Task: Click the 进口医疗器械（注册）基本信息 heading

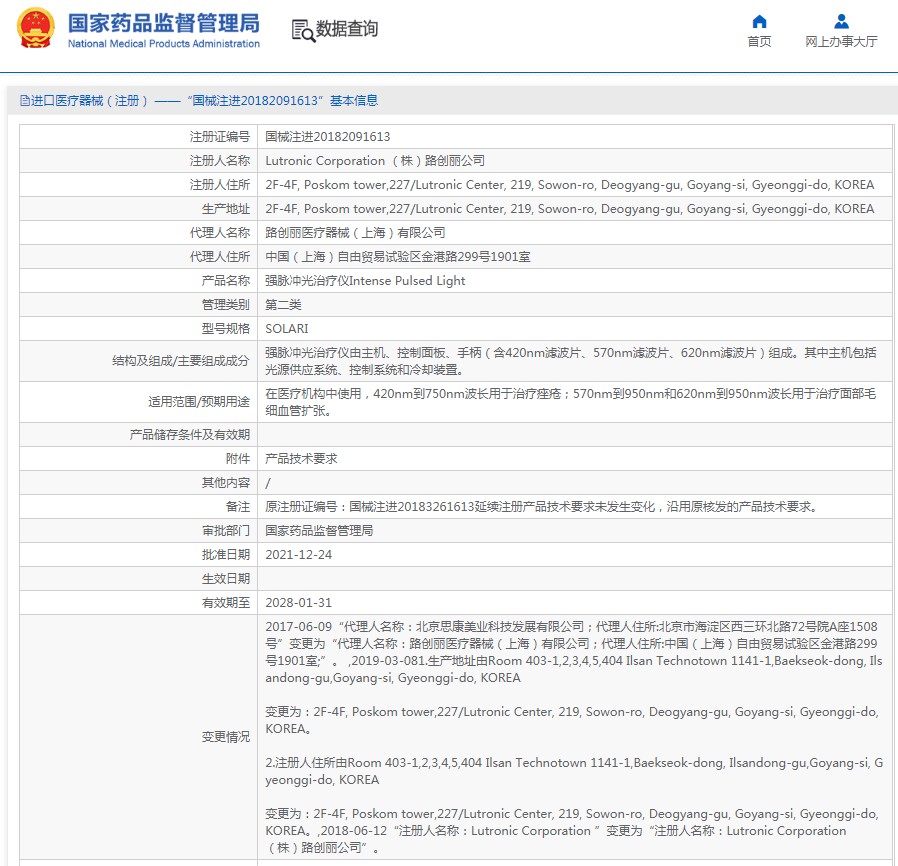Action: pos(199,101)
